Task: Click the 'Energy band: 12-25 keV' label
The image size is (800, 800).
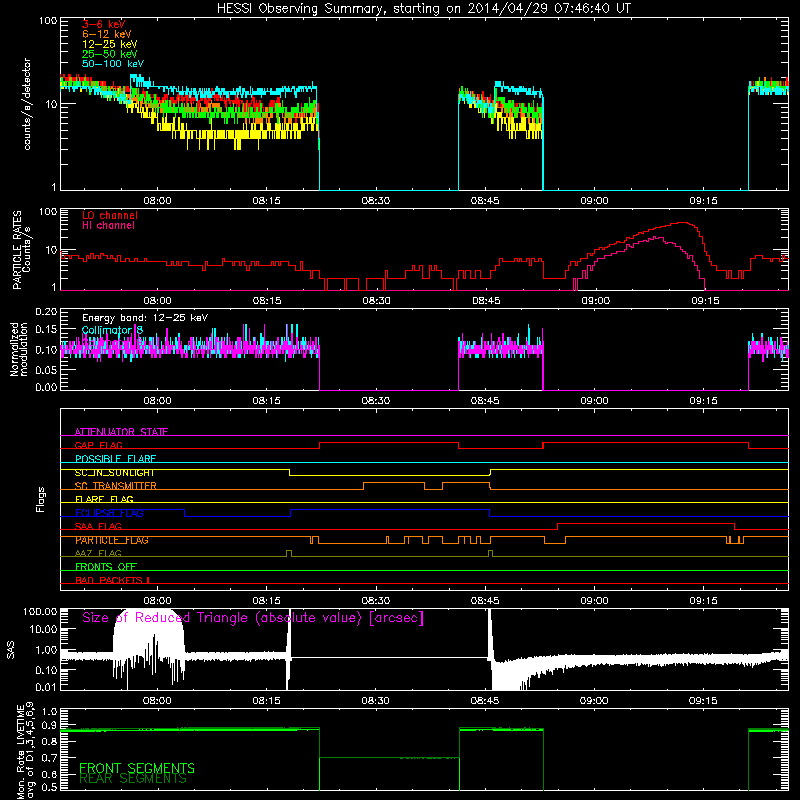Action: [x=145, y=318]
